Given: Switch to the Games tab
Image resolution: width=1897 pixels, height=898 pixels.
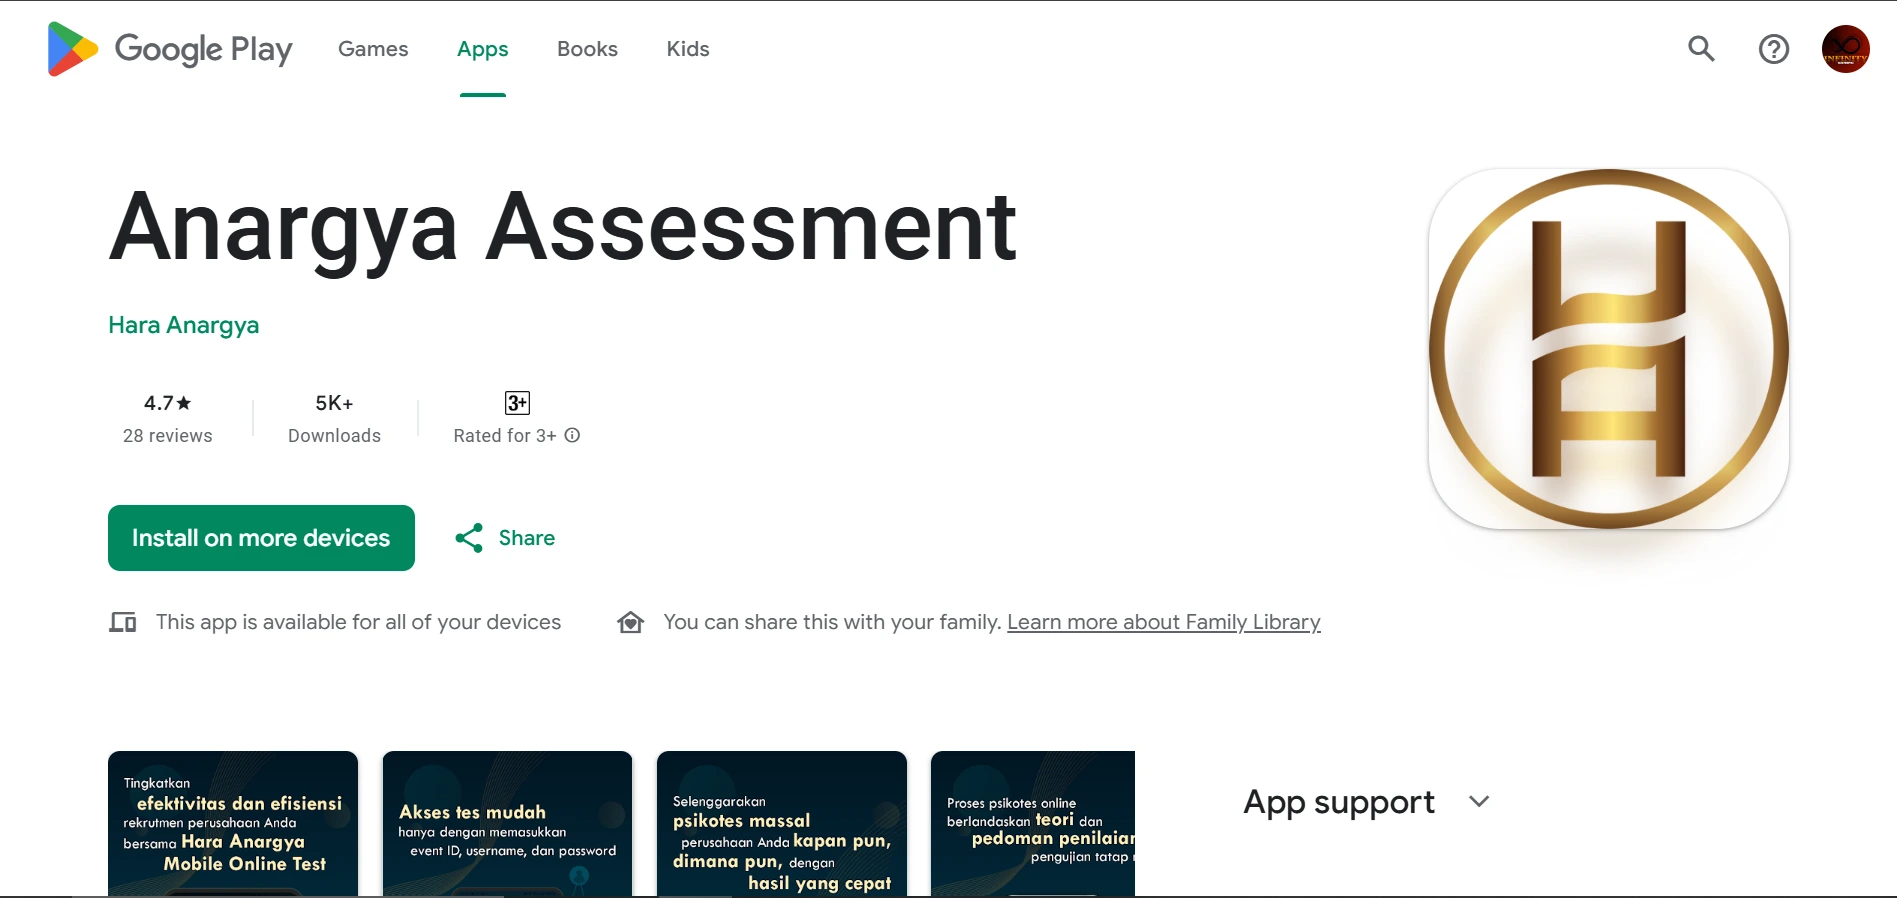Looking at the screenshot, I should pos(373,49).
